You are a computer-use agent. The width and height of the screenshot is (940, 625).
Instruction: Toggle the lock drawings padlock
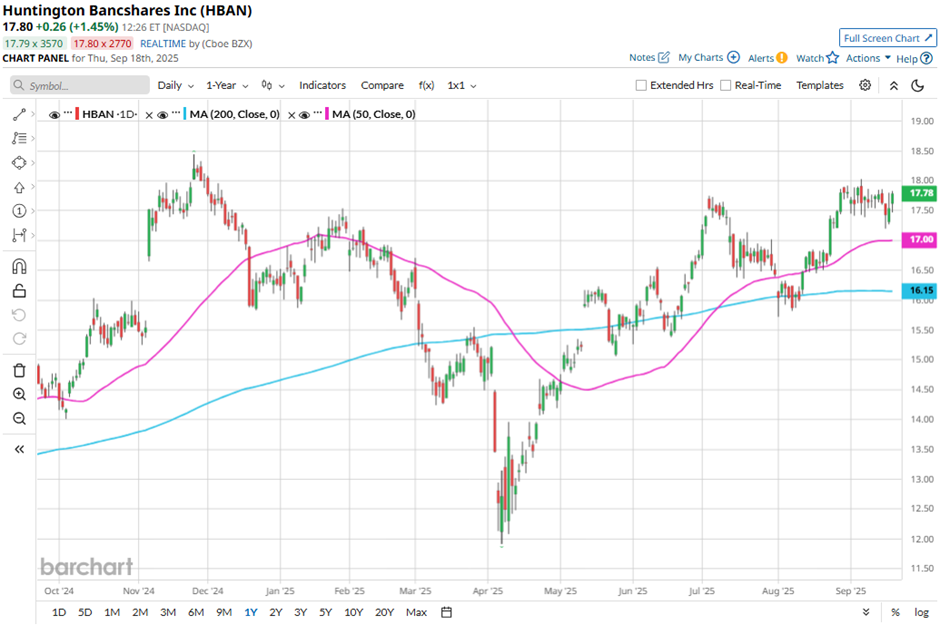pos(19,291)
